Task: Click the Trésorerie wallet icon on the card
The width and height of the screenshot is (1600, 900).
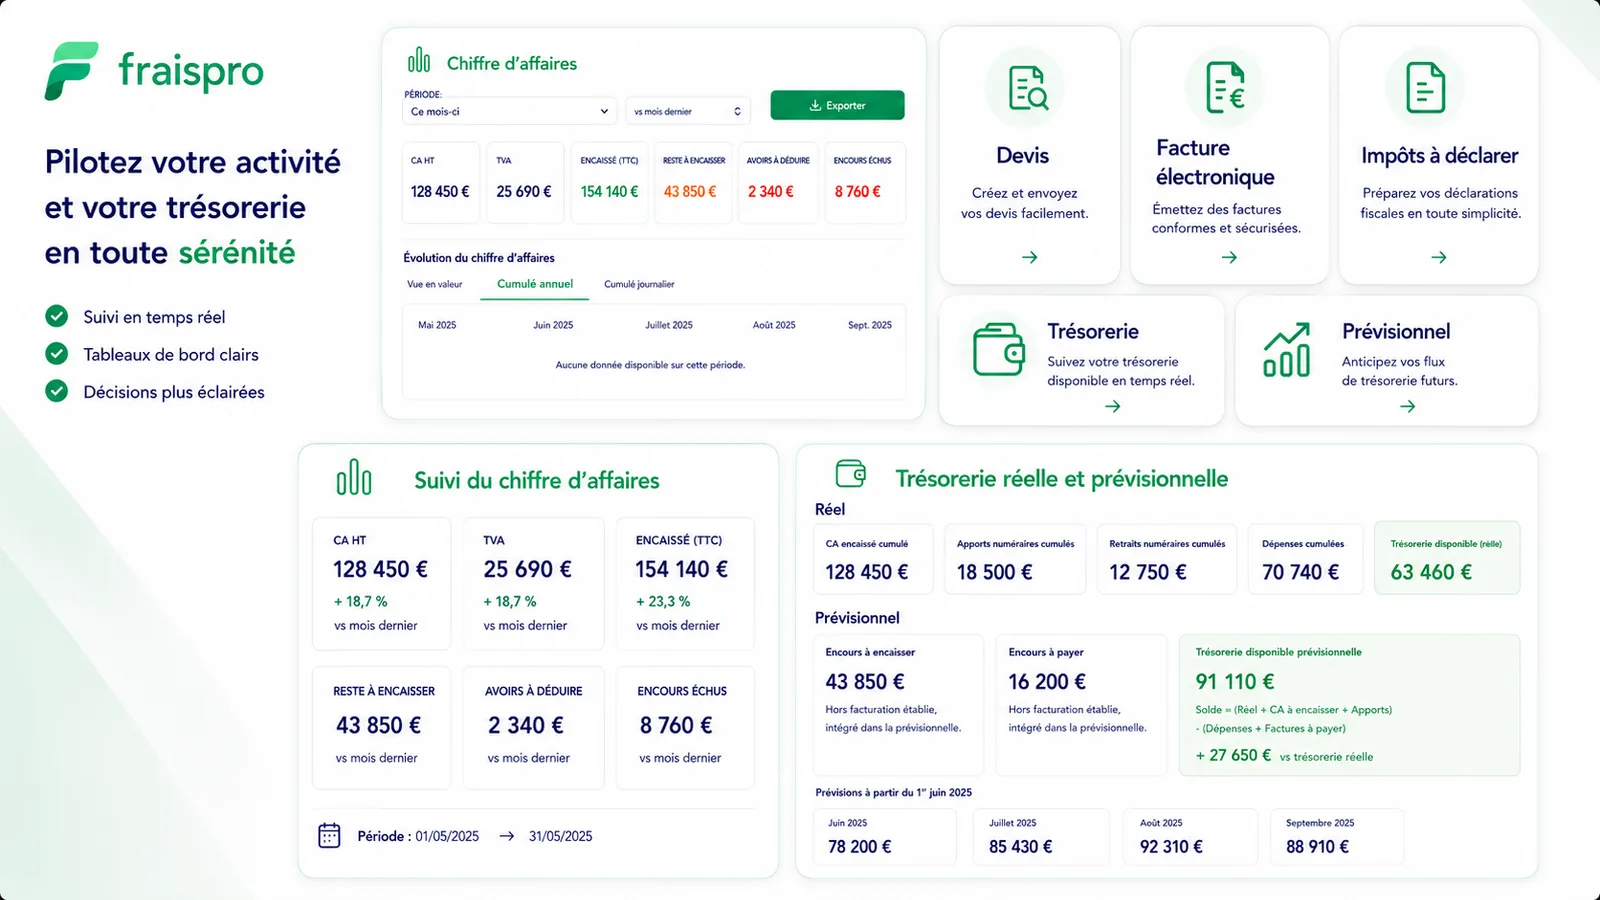Action: point(999,349)
